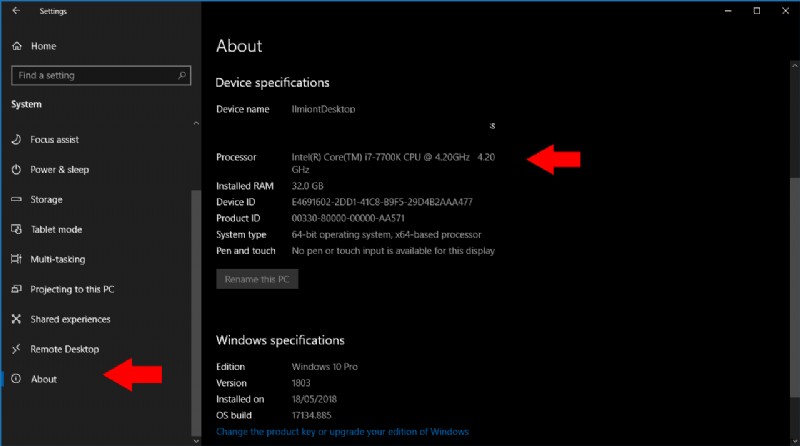Type in the Find a setting box
The width and height of the screenshot is (800, 446).
(95, 75)
